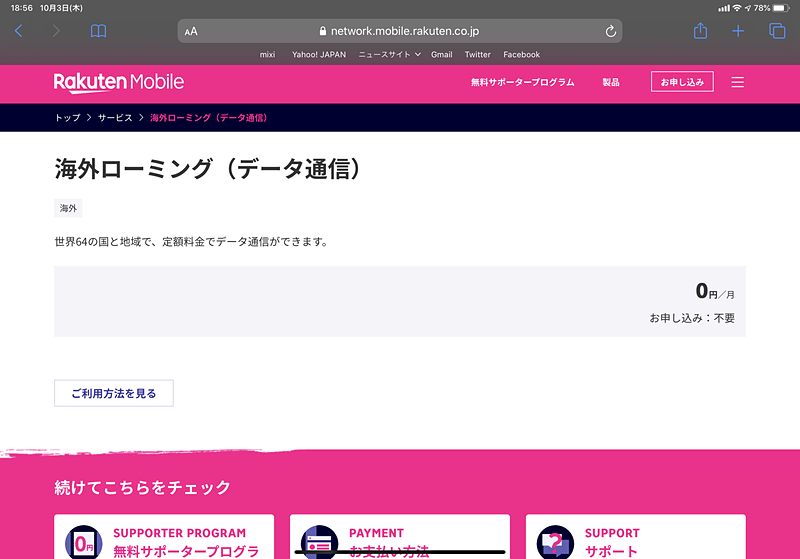Image resolution: width=800 pixels, height=559 pixels.
Task: Show all tabs overview icon
Action: point(777,31)
